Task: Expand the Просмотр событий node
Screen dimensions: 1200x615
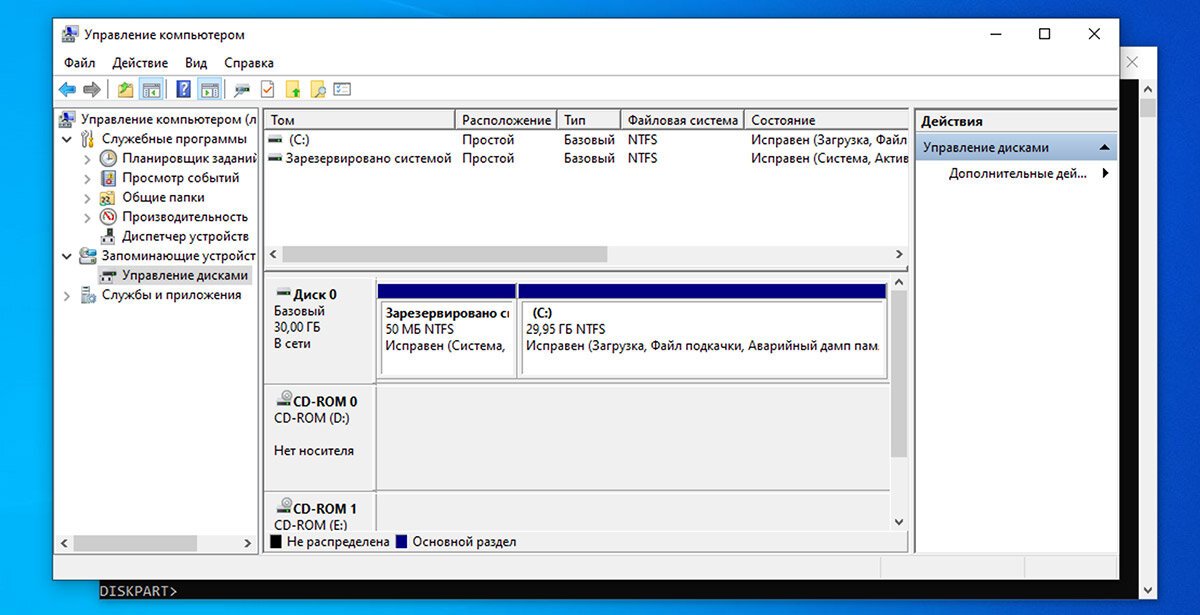Action: coord(88,178)
